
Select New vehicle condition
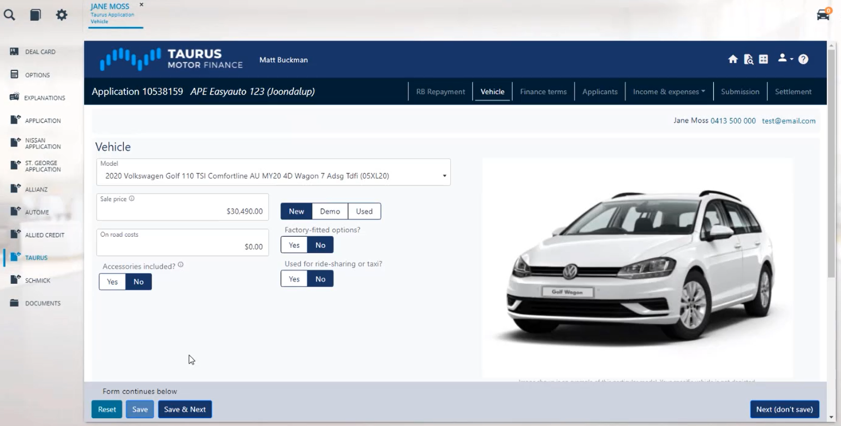(x=296, y=211)
